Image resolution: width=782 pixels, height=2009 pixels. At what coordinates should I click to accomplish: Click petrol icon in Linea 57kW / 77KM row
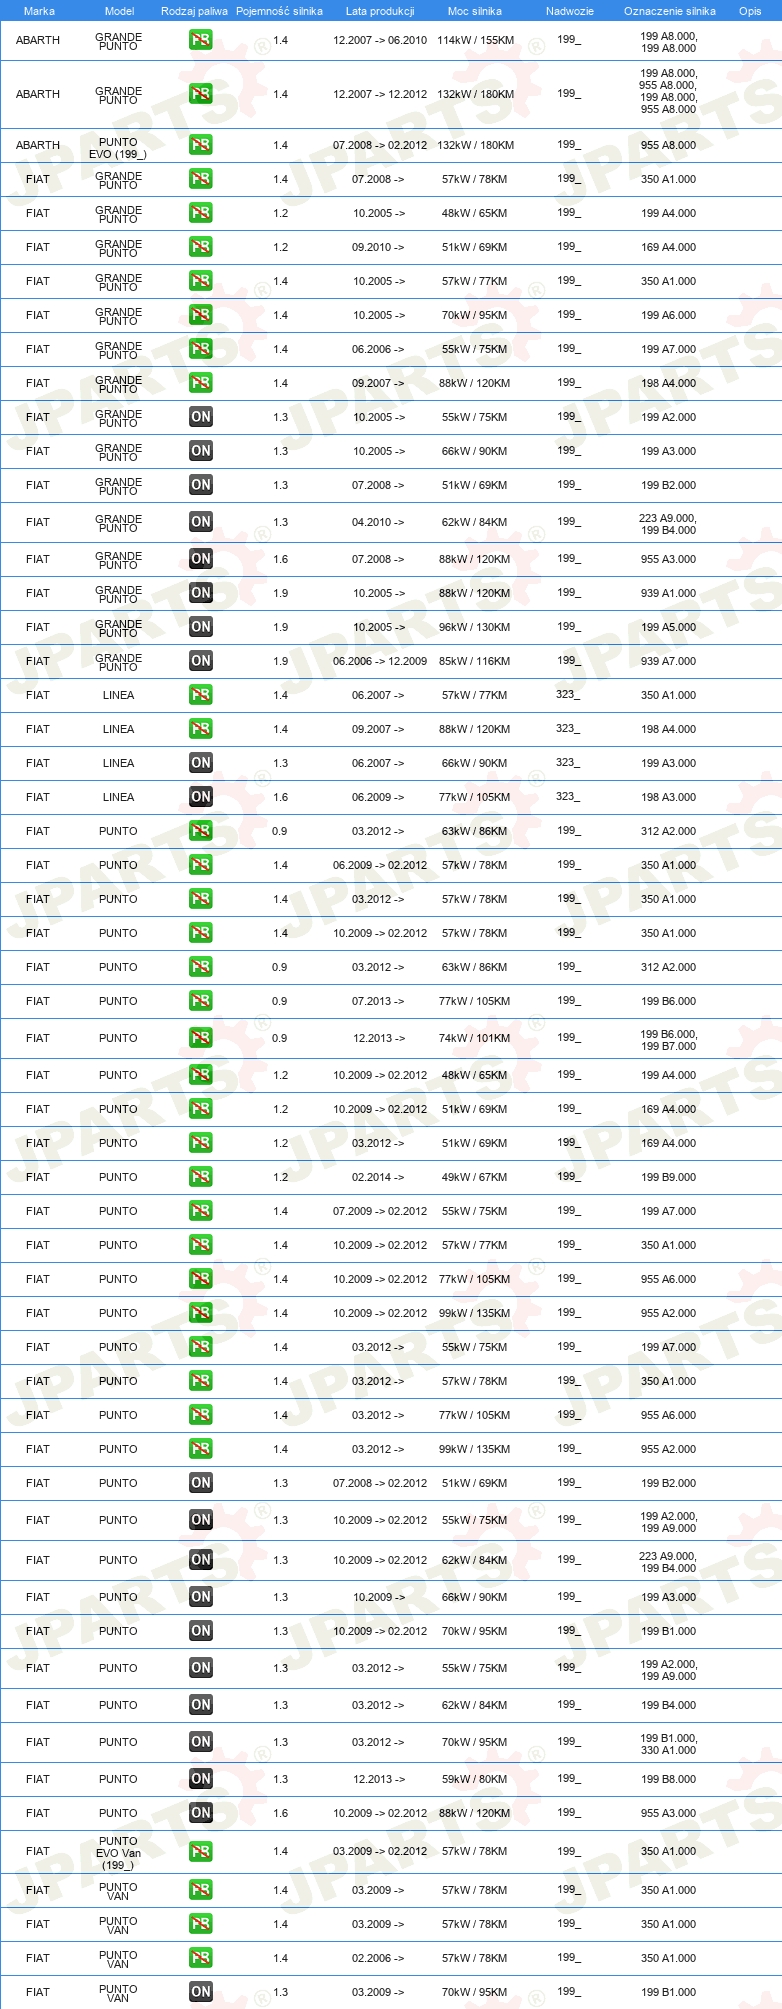coord(201,695)
